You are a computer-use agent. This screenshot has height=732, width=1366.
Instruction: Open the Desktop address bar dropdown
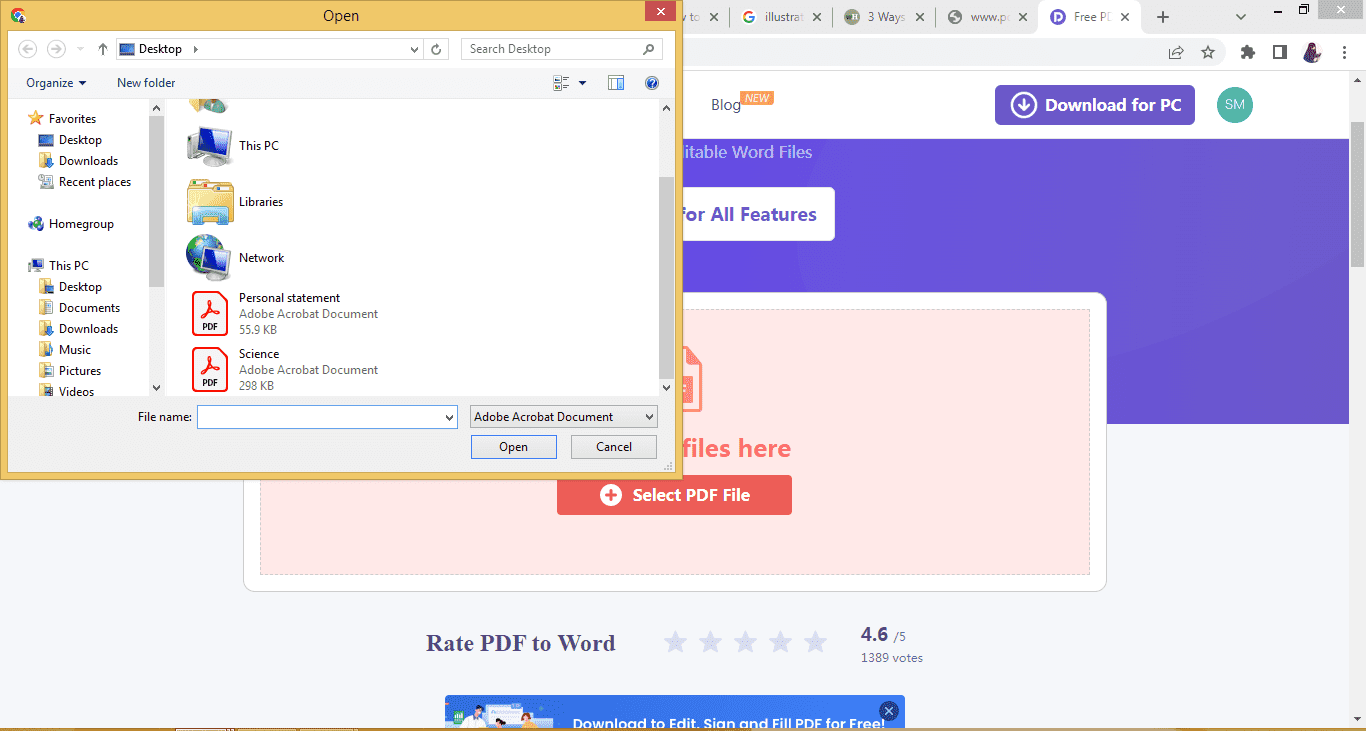(414, 48)
